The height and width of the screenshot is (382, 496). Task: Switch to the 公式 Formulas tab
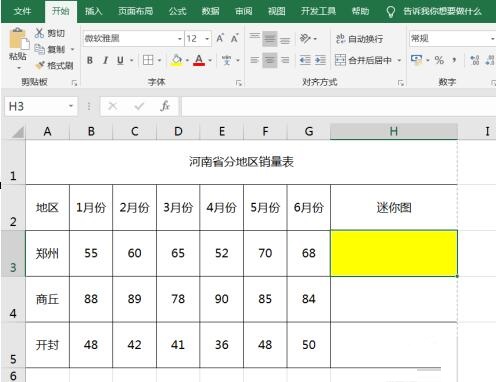coord(177,11)
